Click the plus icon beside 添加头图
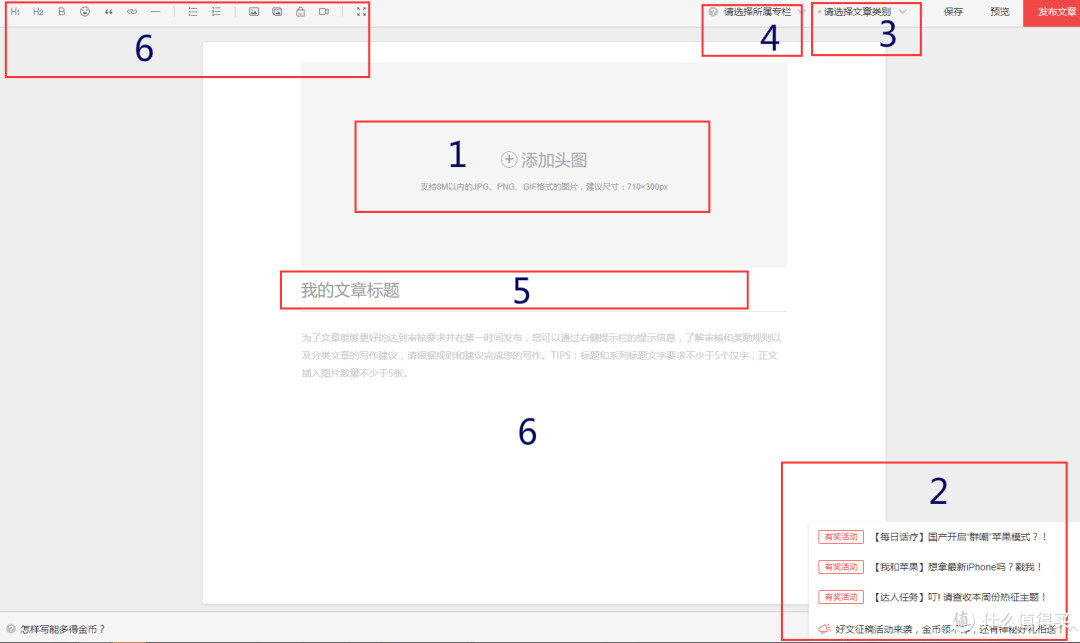 point(508,160)
